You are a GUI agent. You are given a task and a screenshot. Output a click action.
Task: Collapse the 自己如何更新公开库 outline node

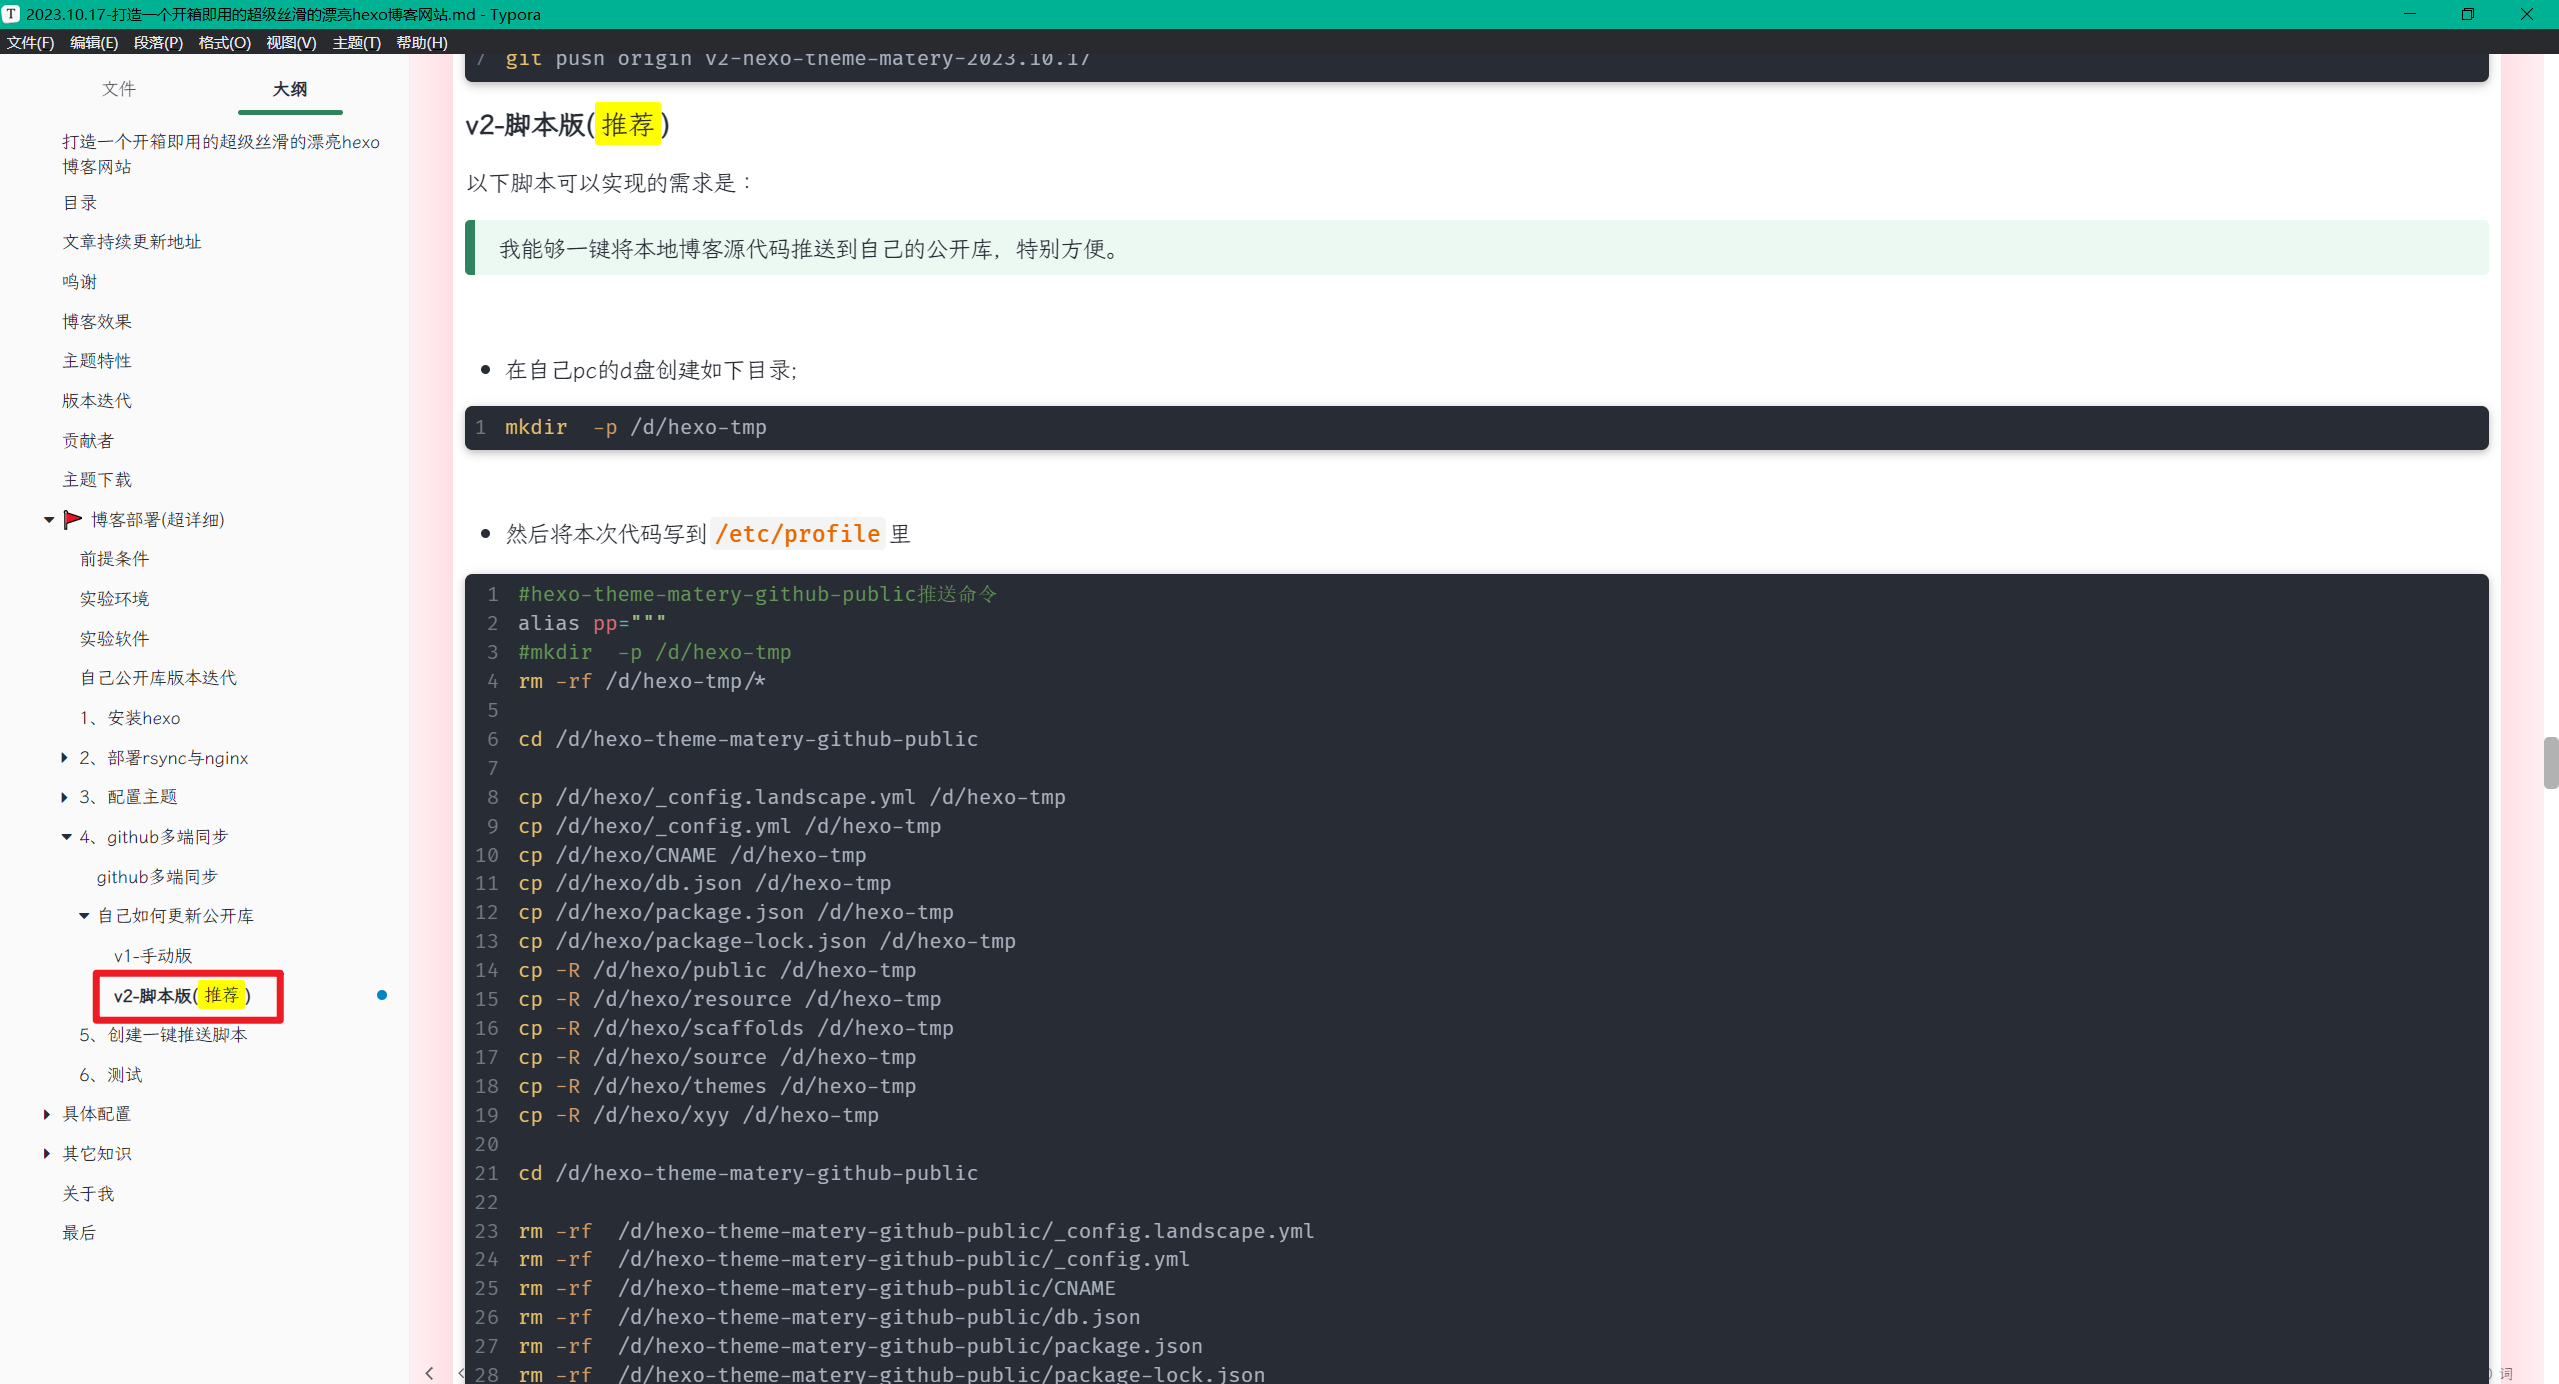point(84,916)
